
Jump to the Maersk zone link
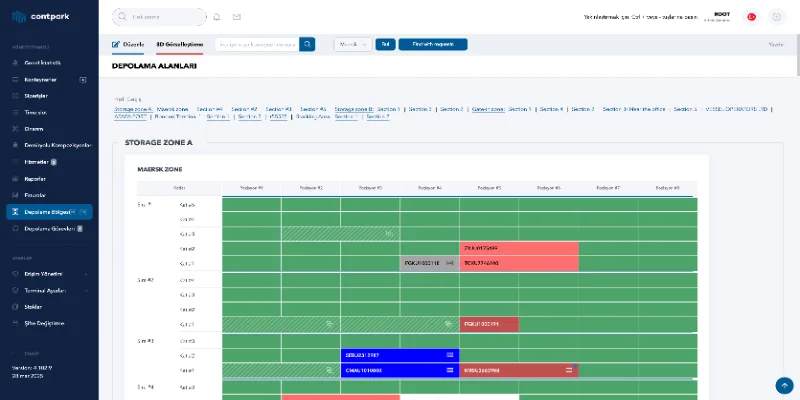point(173,108)
